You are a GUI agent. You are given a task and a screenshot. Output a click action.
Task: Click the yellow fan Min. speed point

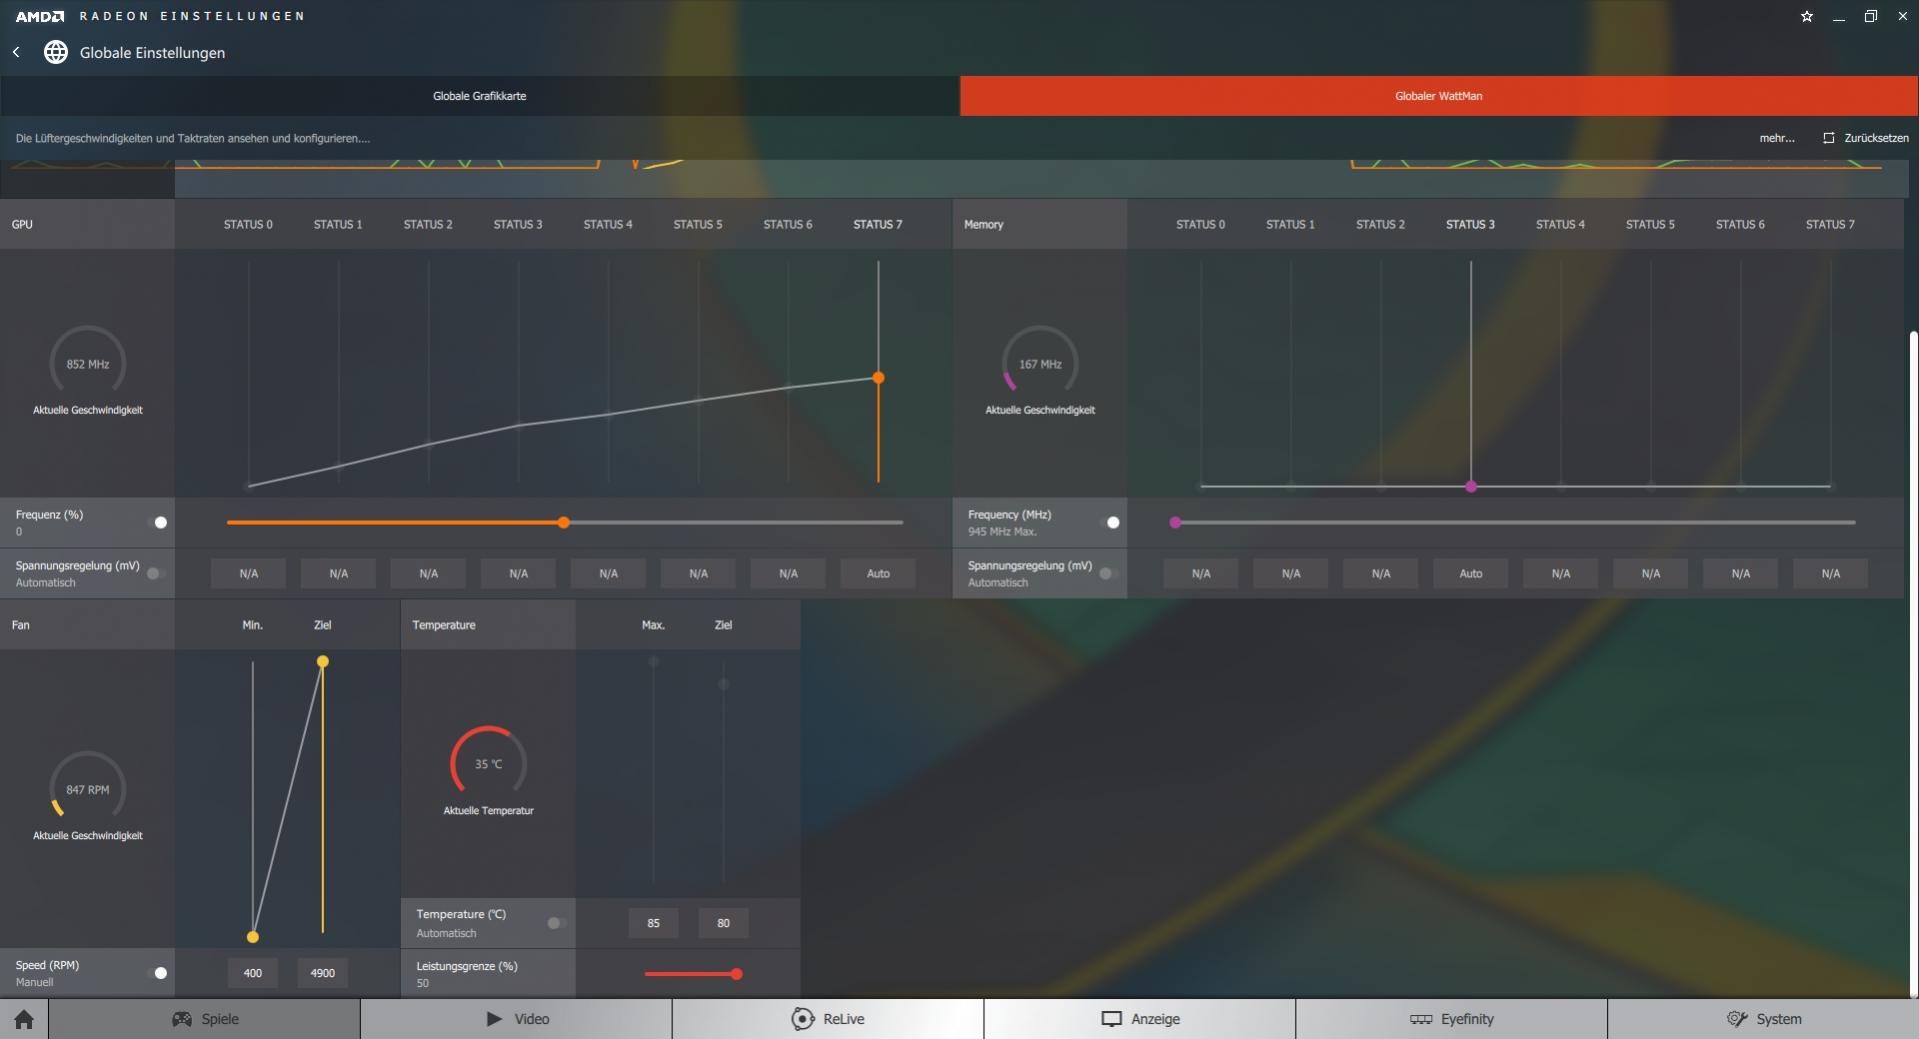pyautogui.click(x=253, y=937)
